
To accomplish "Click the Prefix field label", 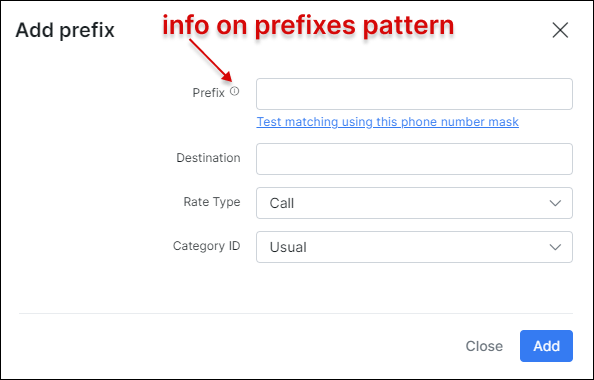I will coord(208,92).
